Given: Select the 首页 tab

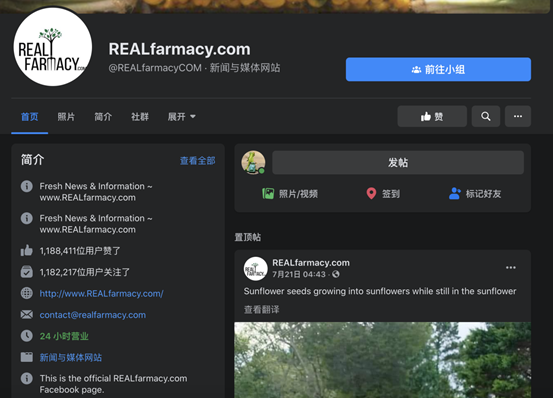Looking at the screenshot, I should 30,117.
